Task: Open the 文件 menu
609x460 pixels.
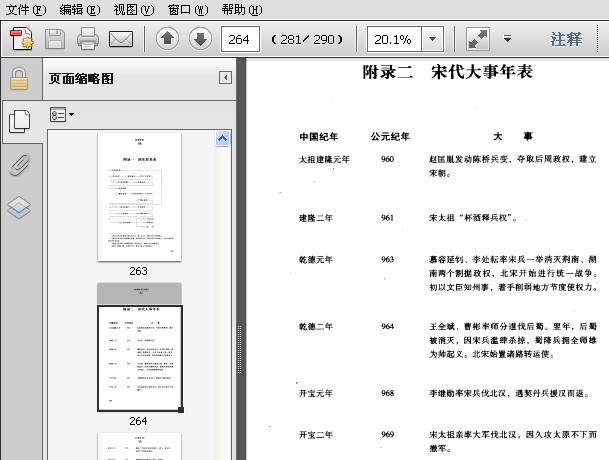Action: pyautogui.click(x=26, y=9)
